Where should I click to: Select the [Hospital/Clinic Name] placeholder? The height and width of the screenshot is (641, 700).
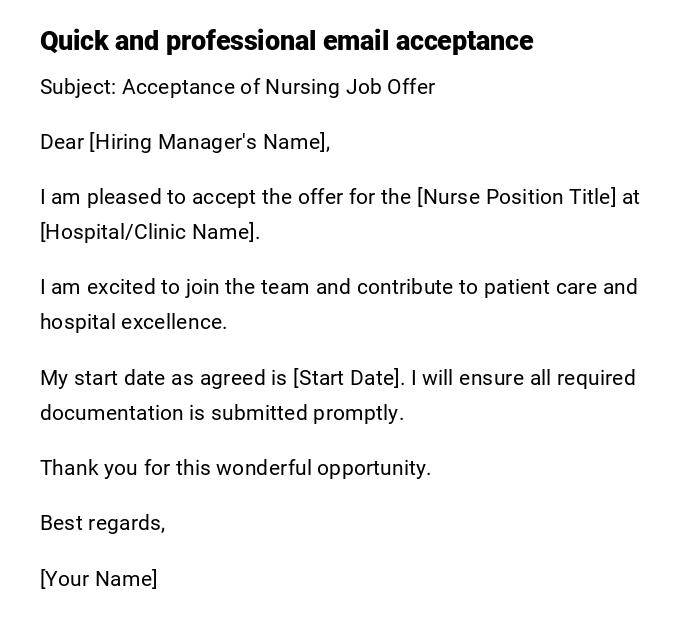tap(149, 232)
